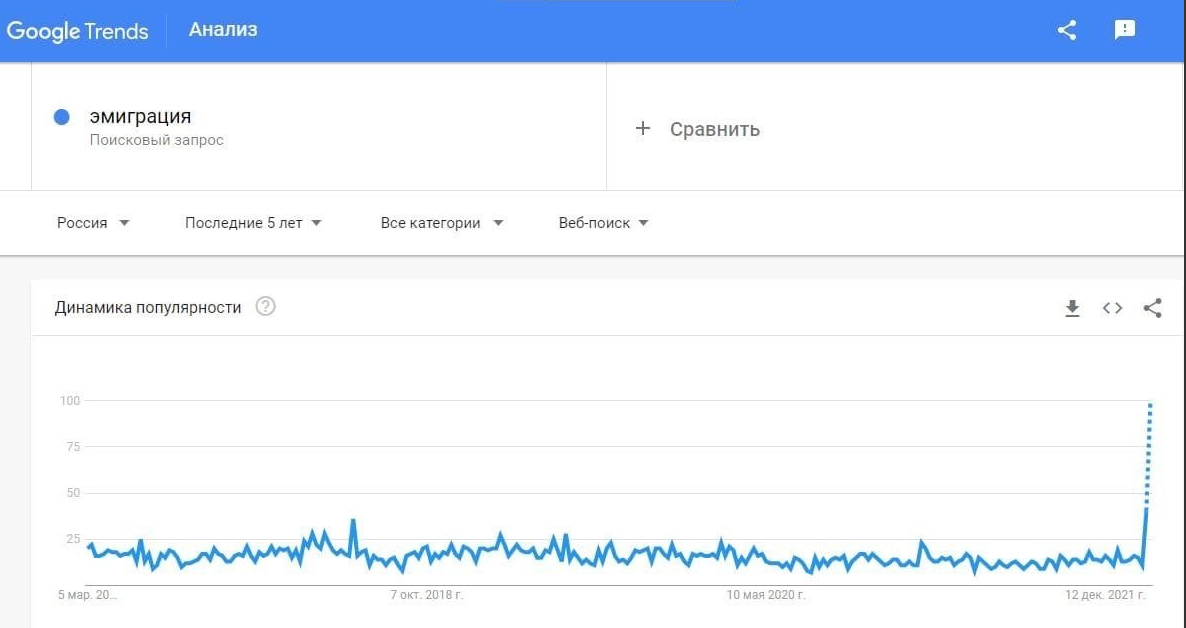Click the 7 окт. 2018 г. axis label
This screenshot has height=628, width=1186.
[x=426, y=595]
